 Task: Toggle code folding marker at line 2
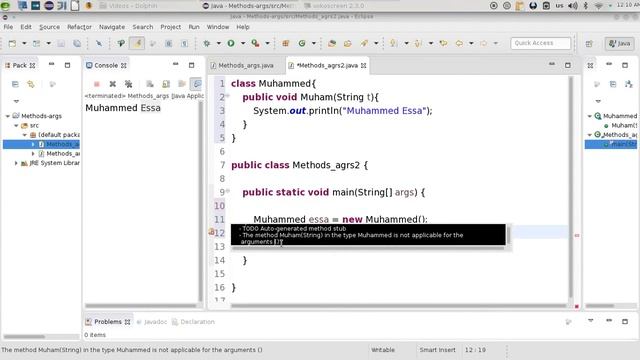click(228, 96)
